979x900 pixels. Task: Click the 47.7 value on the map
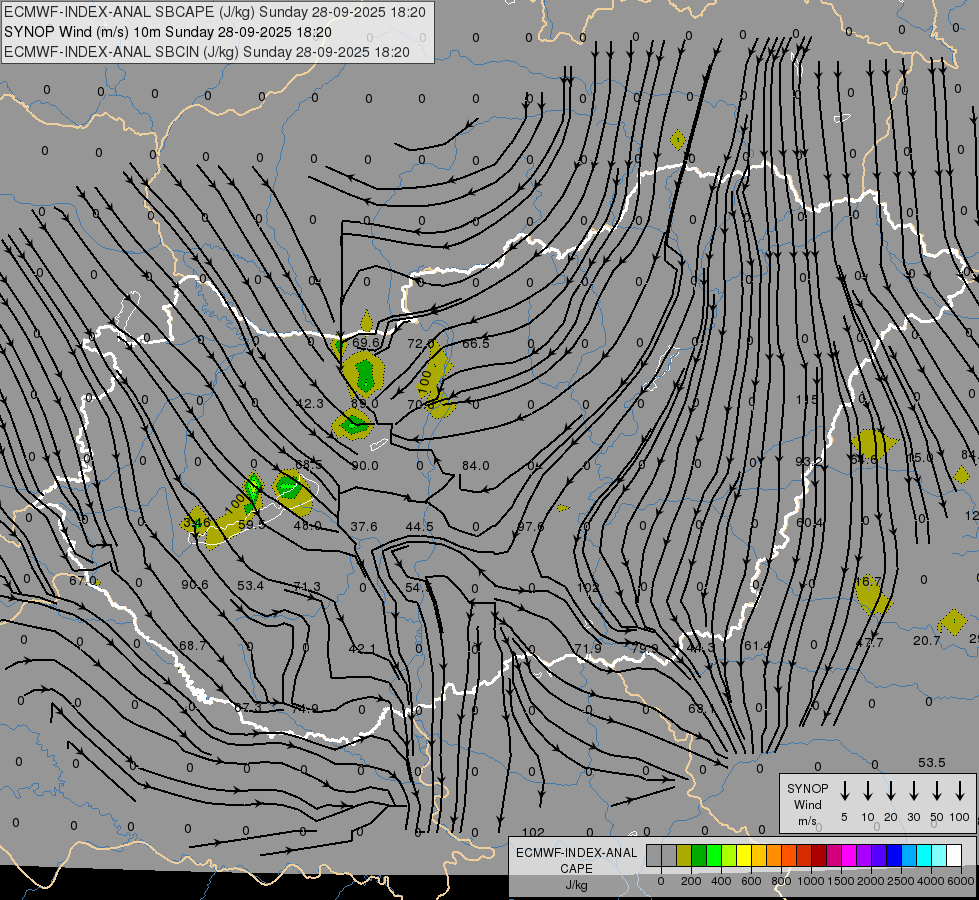870,642
